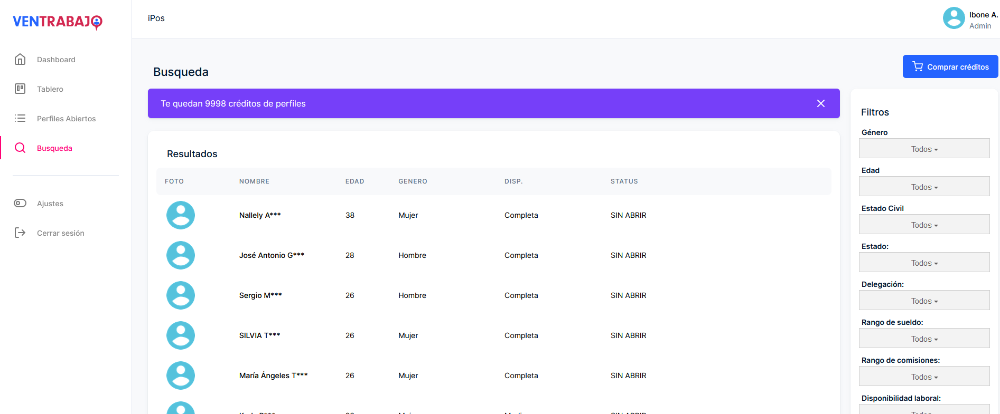Open the Delegación filter dropdown
The width and height of the screenshot is (1000, 414).
(x=924, y=301)
